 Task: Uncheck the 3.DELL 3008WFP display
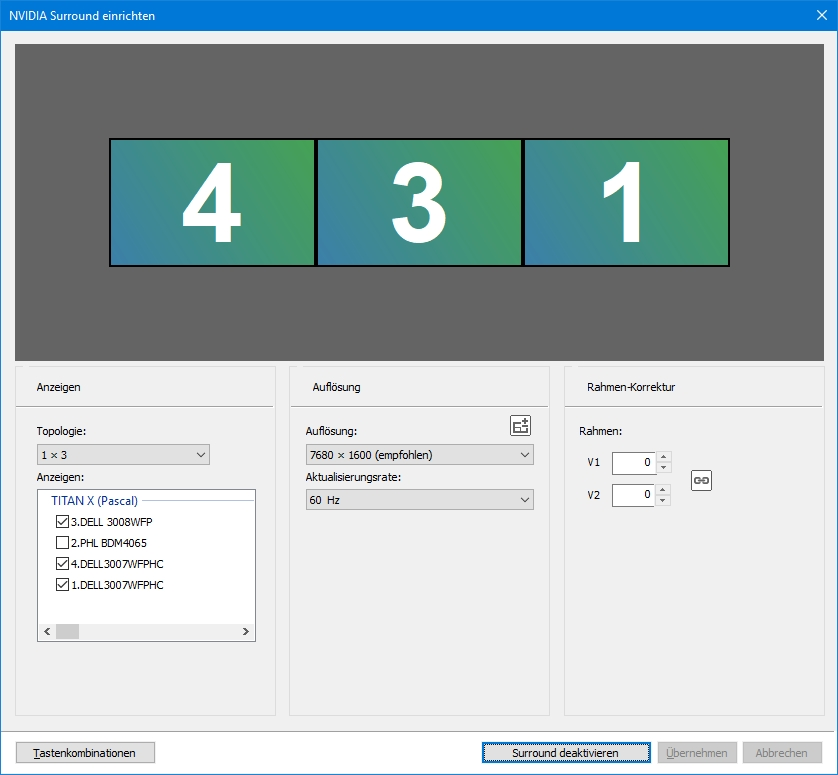(62, 522)
